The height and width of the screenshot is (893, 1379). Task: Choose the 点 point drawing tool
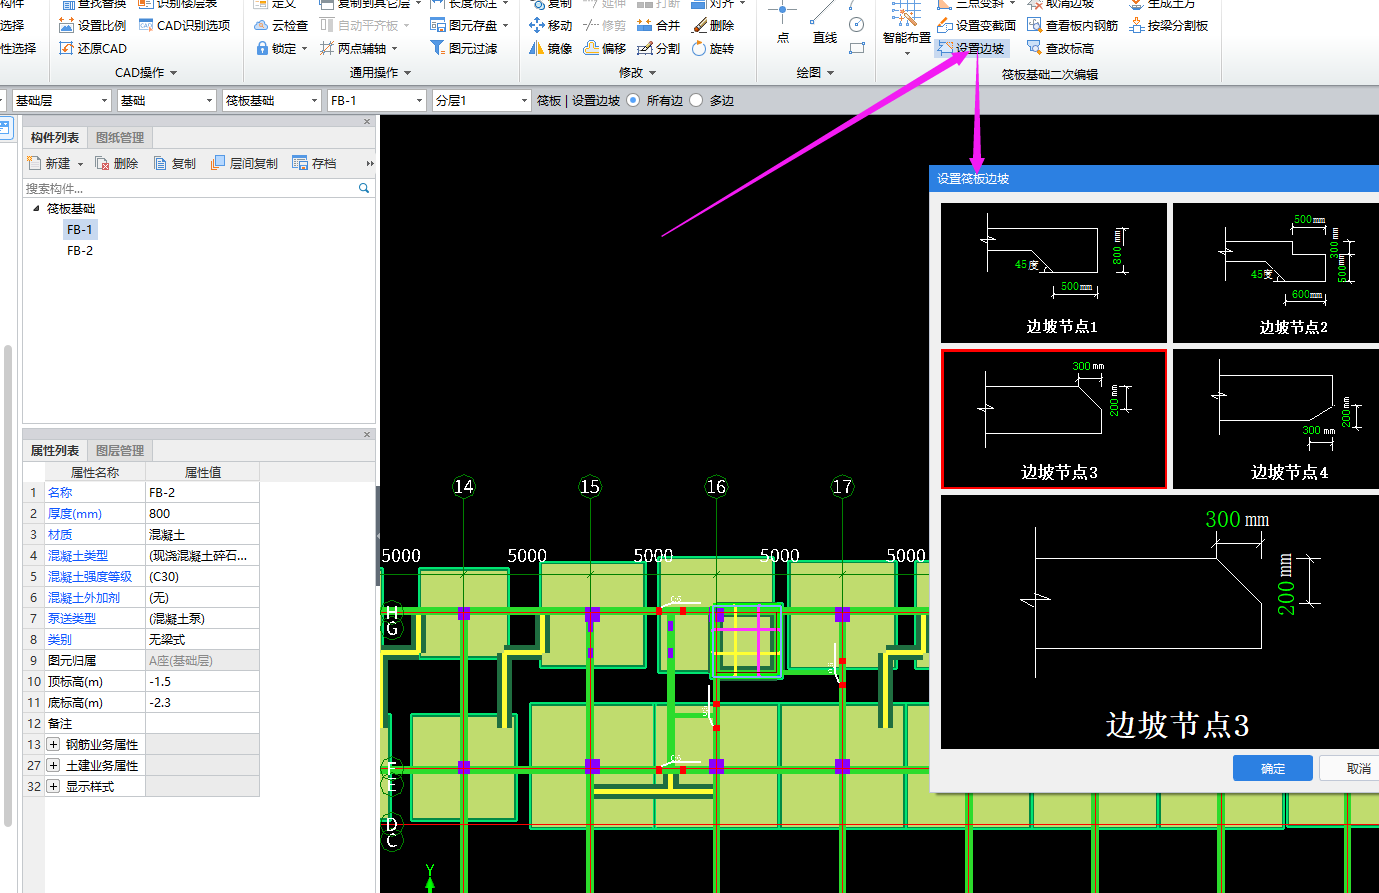(x=782, y=22)
